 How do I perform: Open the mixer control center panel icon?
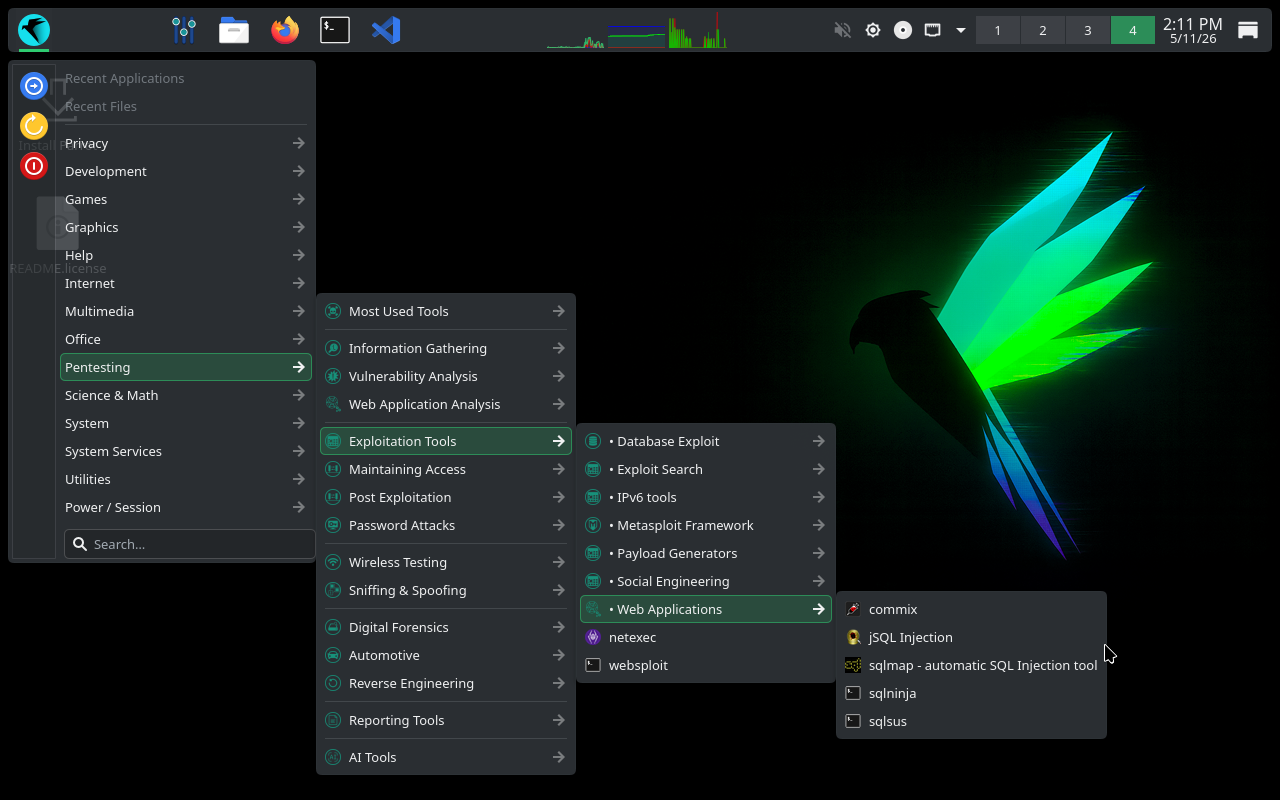click(x=183, y=30)
